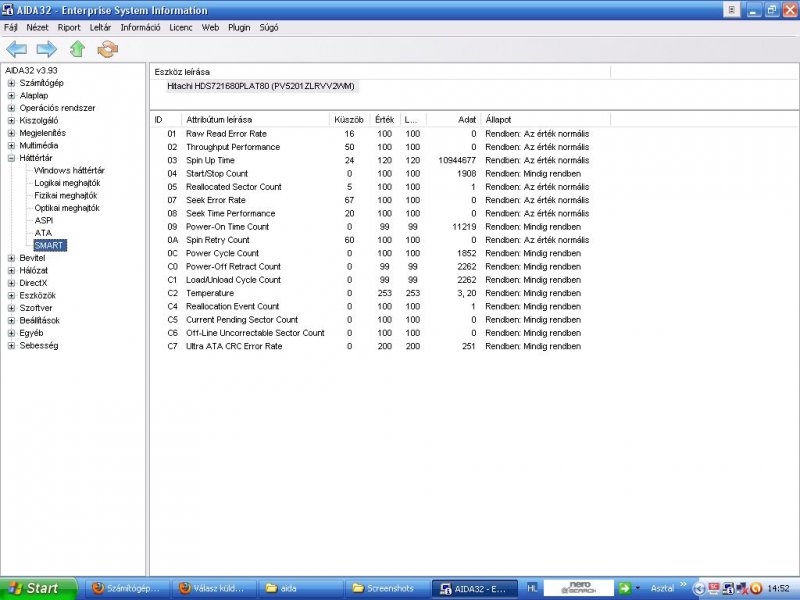800x600 pixels.
Task: Click the Refresh toolbar icon
Action: pyautogui.click(x=108, y=49)
